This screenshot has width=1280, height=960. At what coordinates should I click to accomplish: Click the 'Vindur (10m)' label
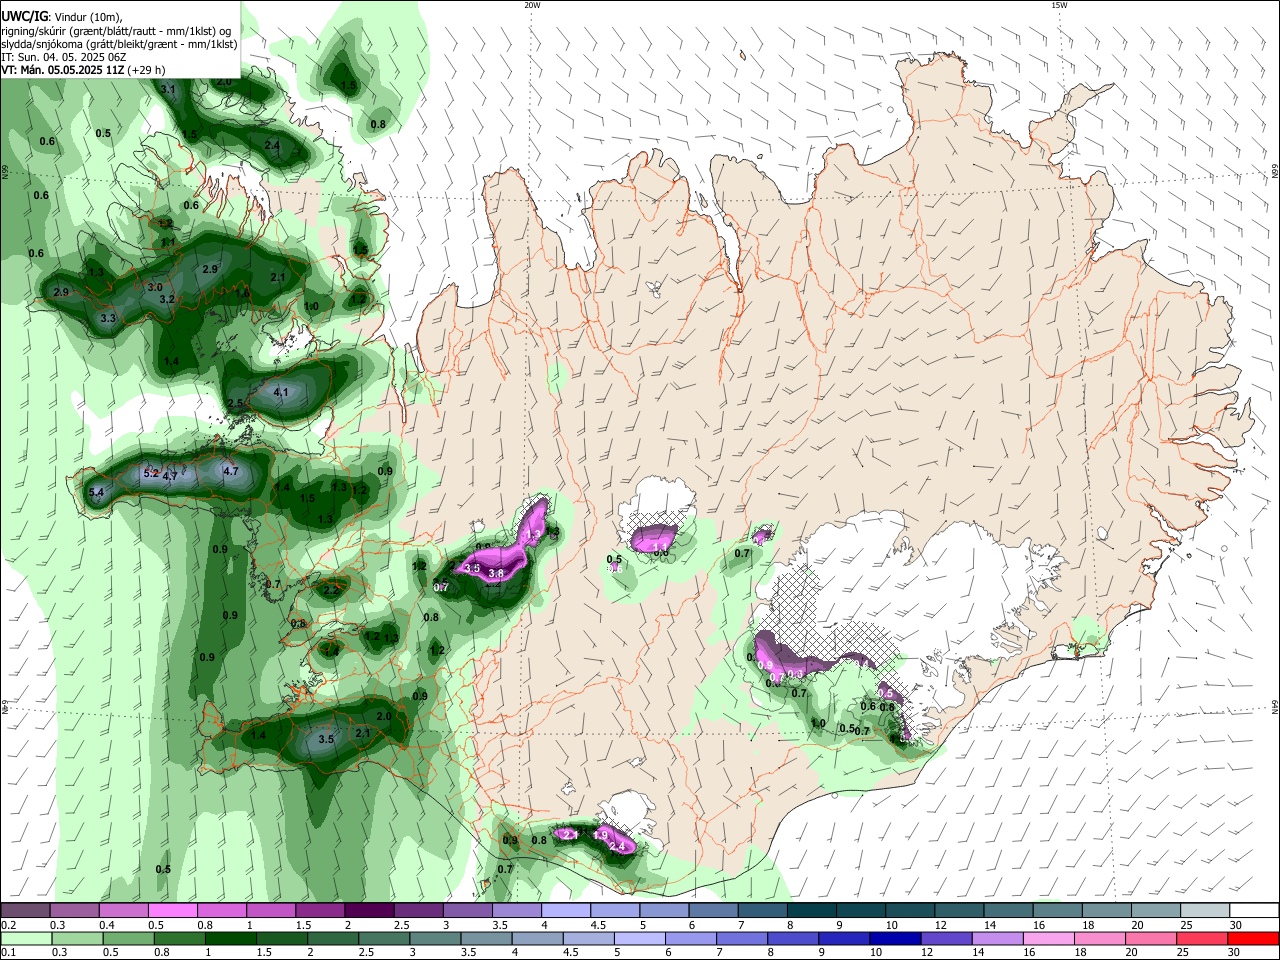89,17
